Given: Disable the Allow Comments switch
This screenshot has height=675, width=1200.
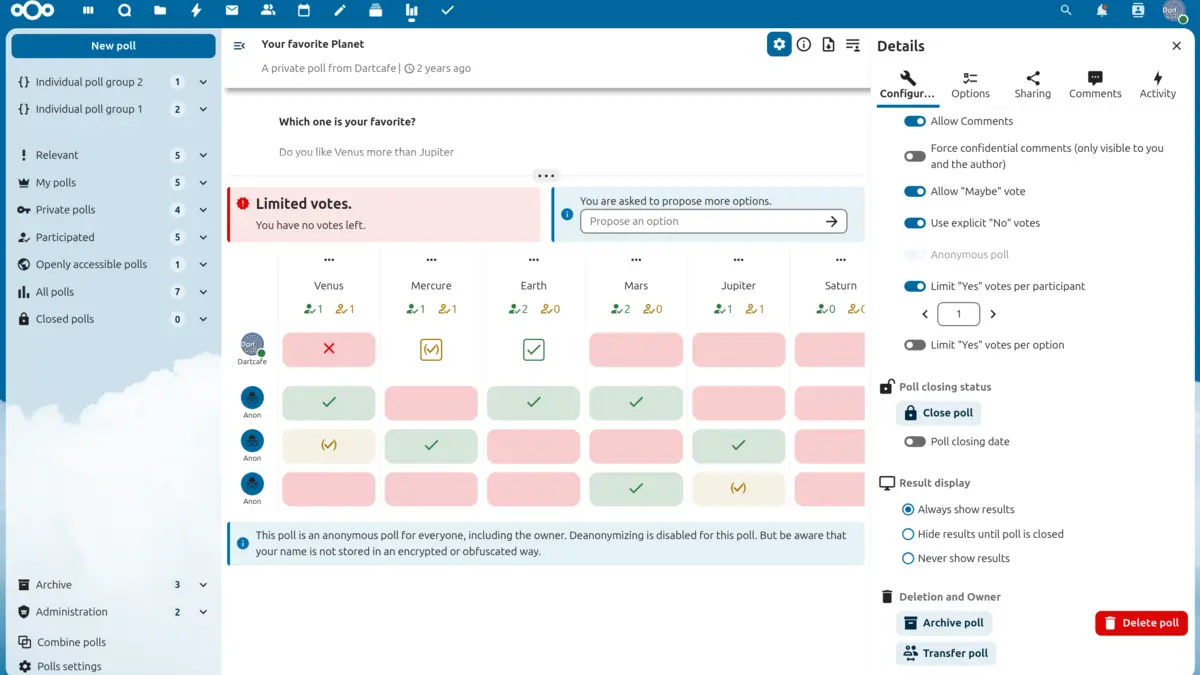Looking at the screenshot, I should (914, 121).
